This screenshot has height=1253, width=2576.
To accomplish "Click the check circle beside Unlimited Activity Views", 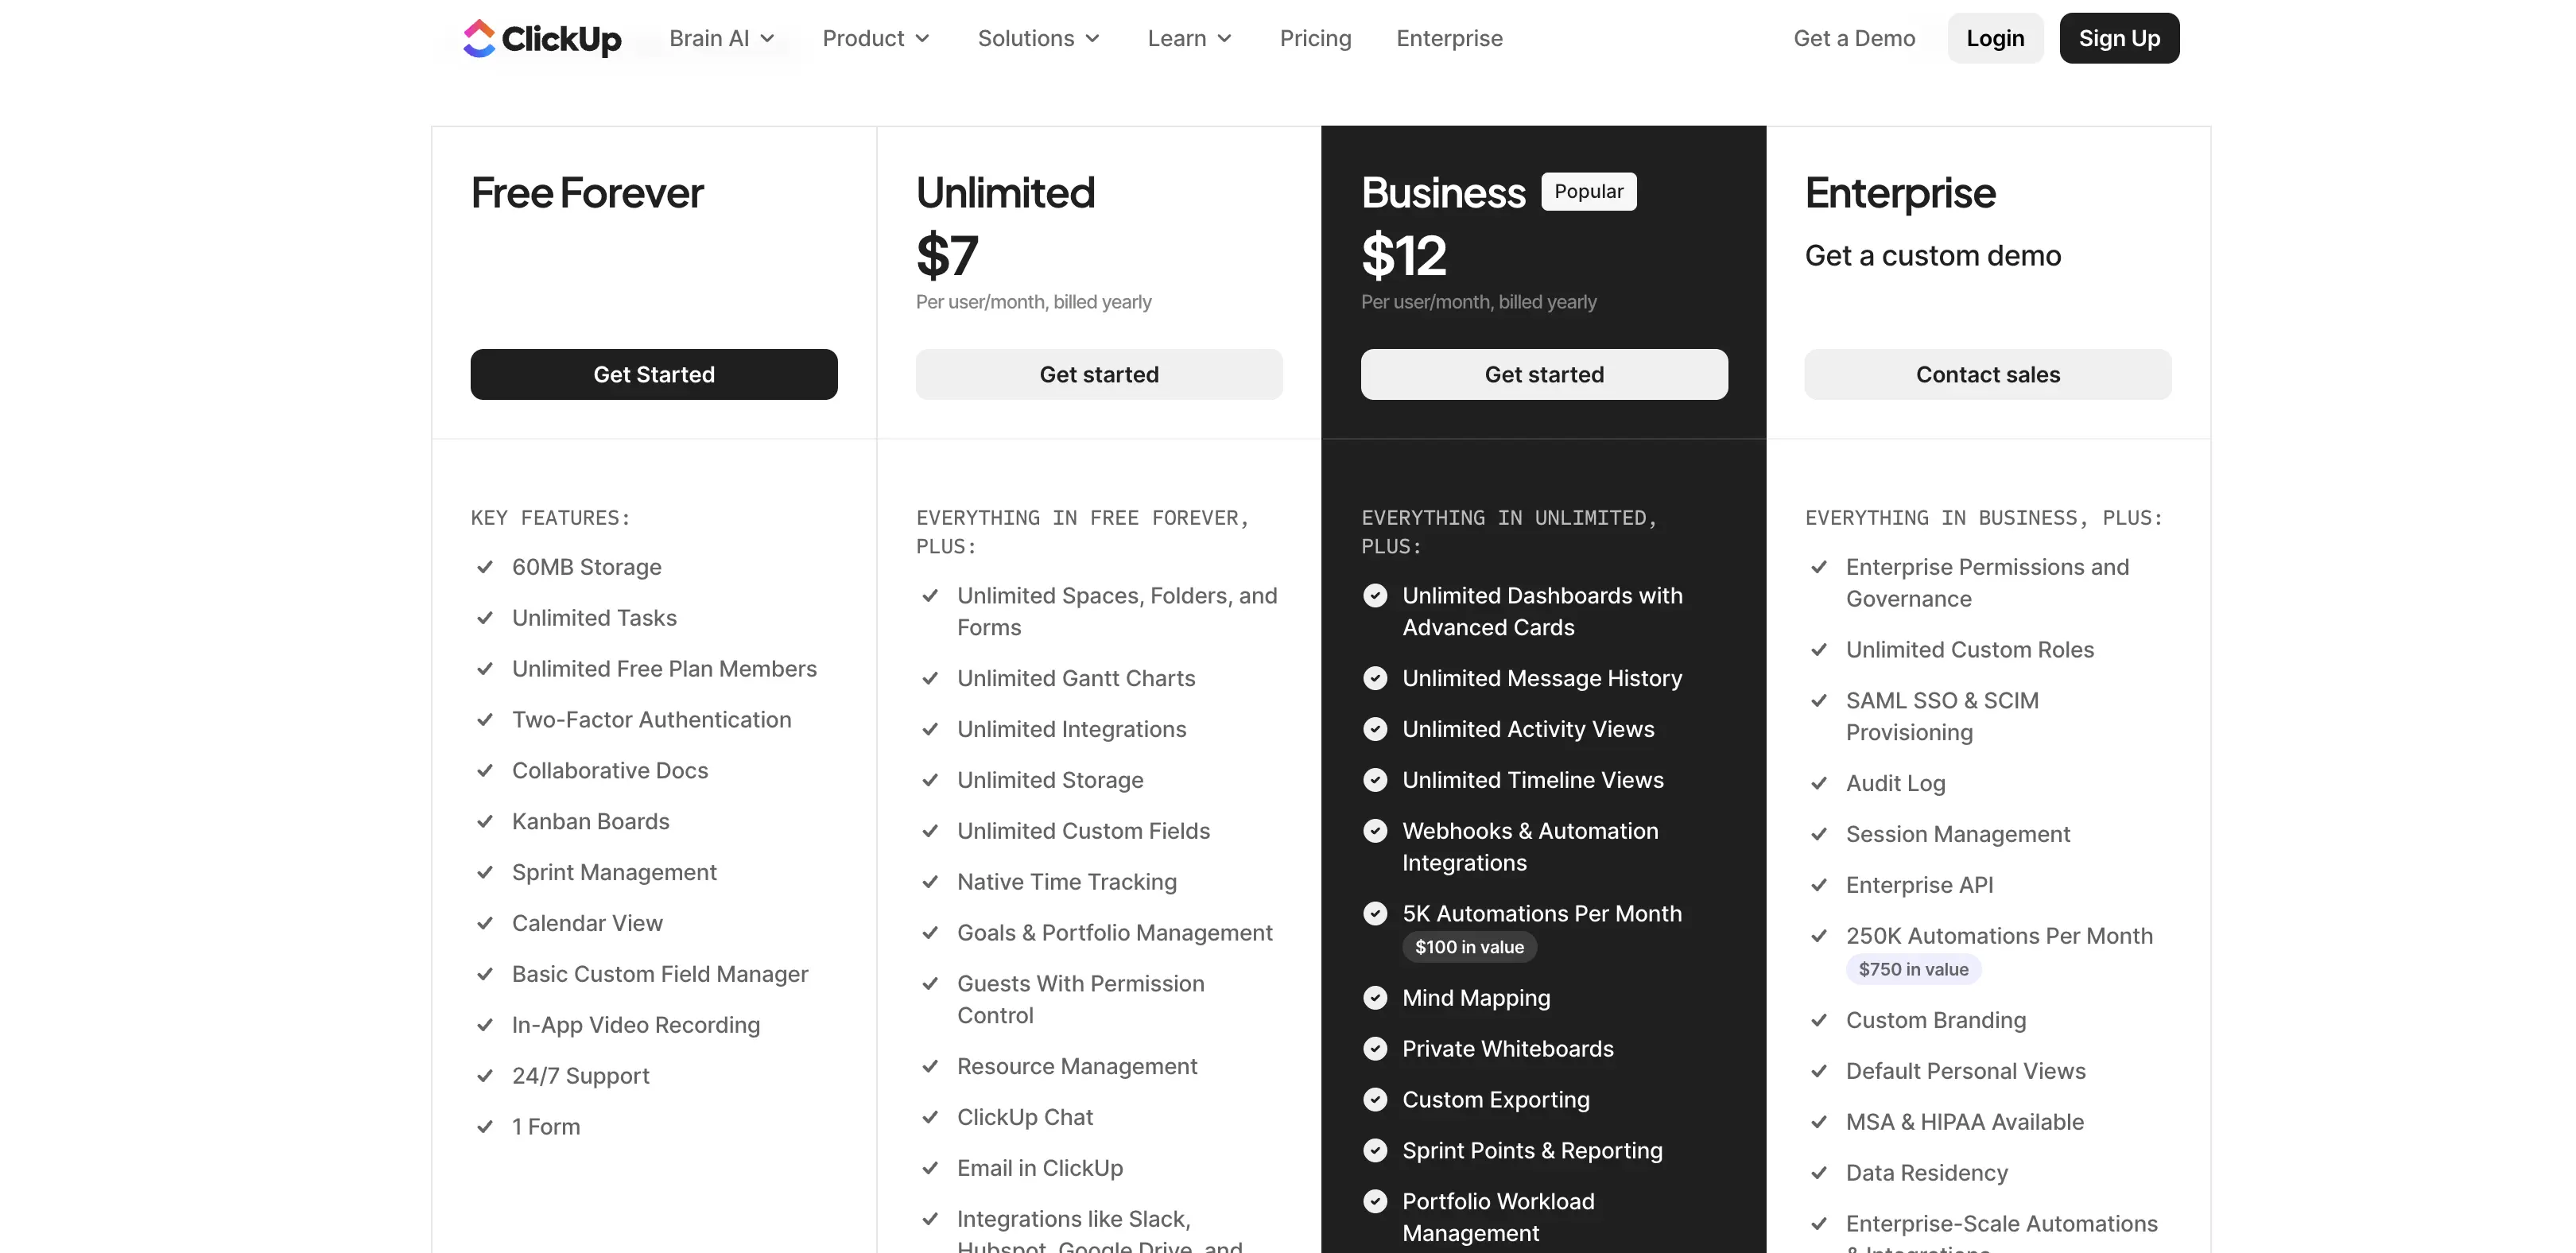I will click(x=1375, y=729).
